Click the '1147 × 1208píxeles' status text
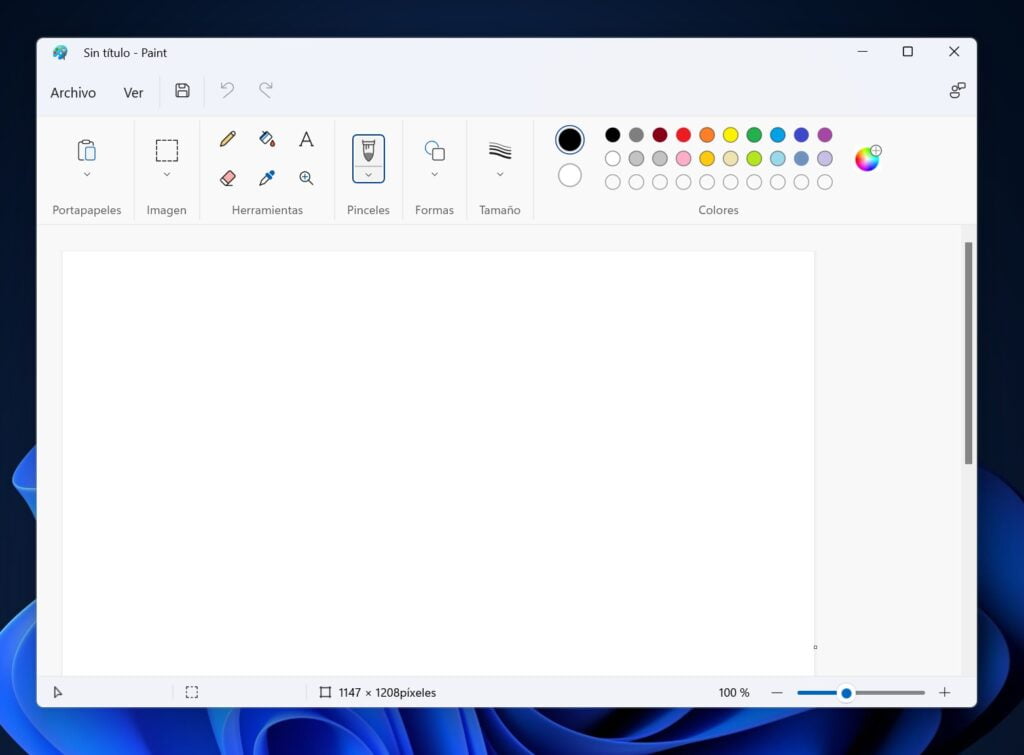 (387, 692)
